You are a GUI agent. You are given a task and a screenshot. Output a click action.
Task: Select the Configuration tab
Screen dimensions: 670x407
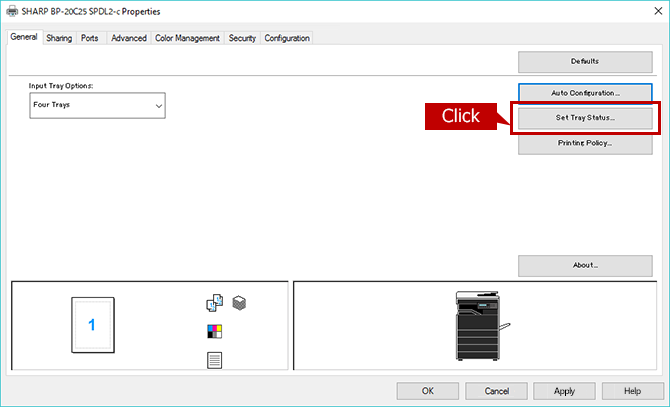[287, 38]
